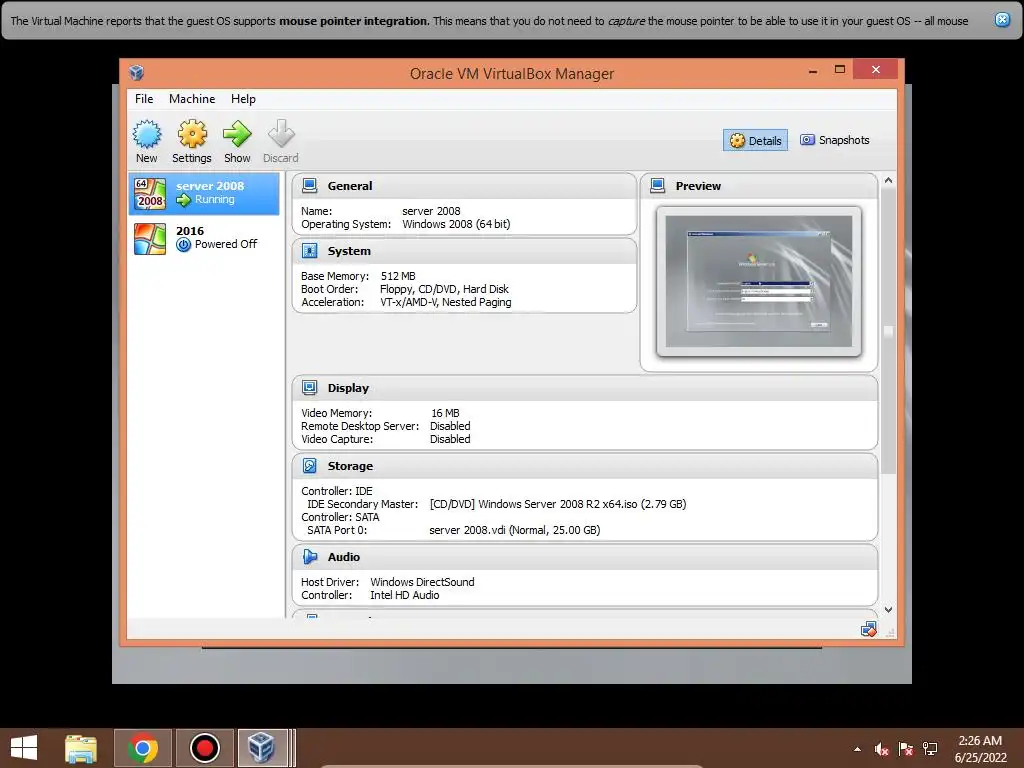The height and width of the screenshot is (768, 1024).
Task: Click Remote Desktop Server 'Disabled' value
Action: 450,426
